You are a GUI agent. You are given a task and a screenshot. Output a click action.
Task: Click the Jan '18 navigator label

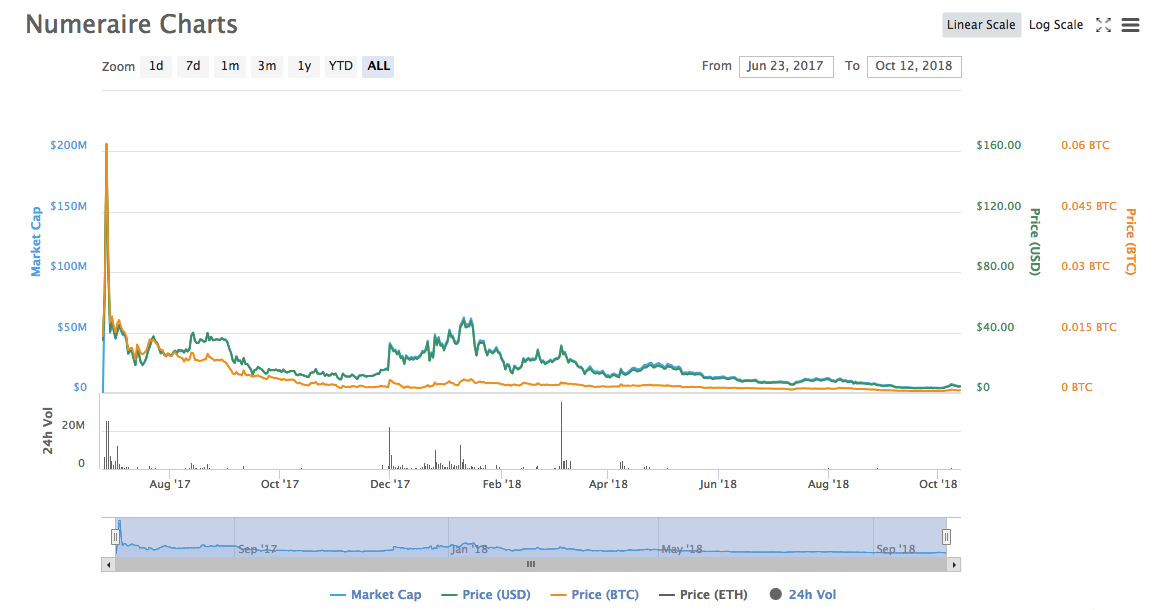[x=469, y=549]
